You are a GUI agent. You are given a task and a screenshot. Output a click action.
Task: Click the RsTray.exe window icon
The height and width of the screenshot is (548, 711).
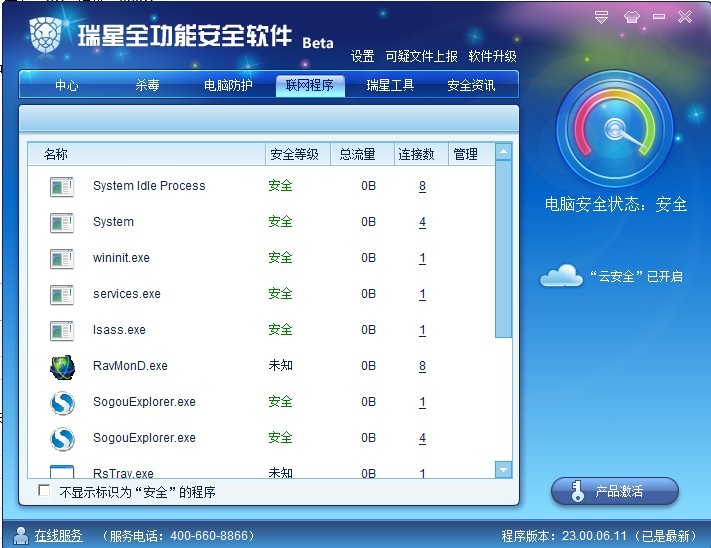(x=62, y=472)
